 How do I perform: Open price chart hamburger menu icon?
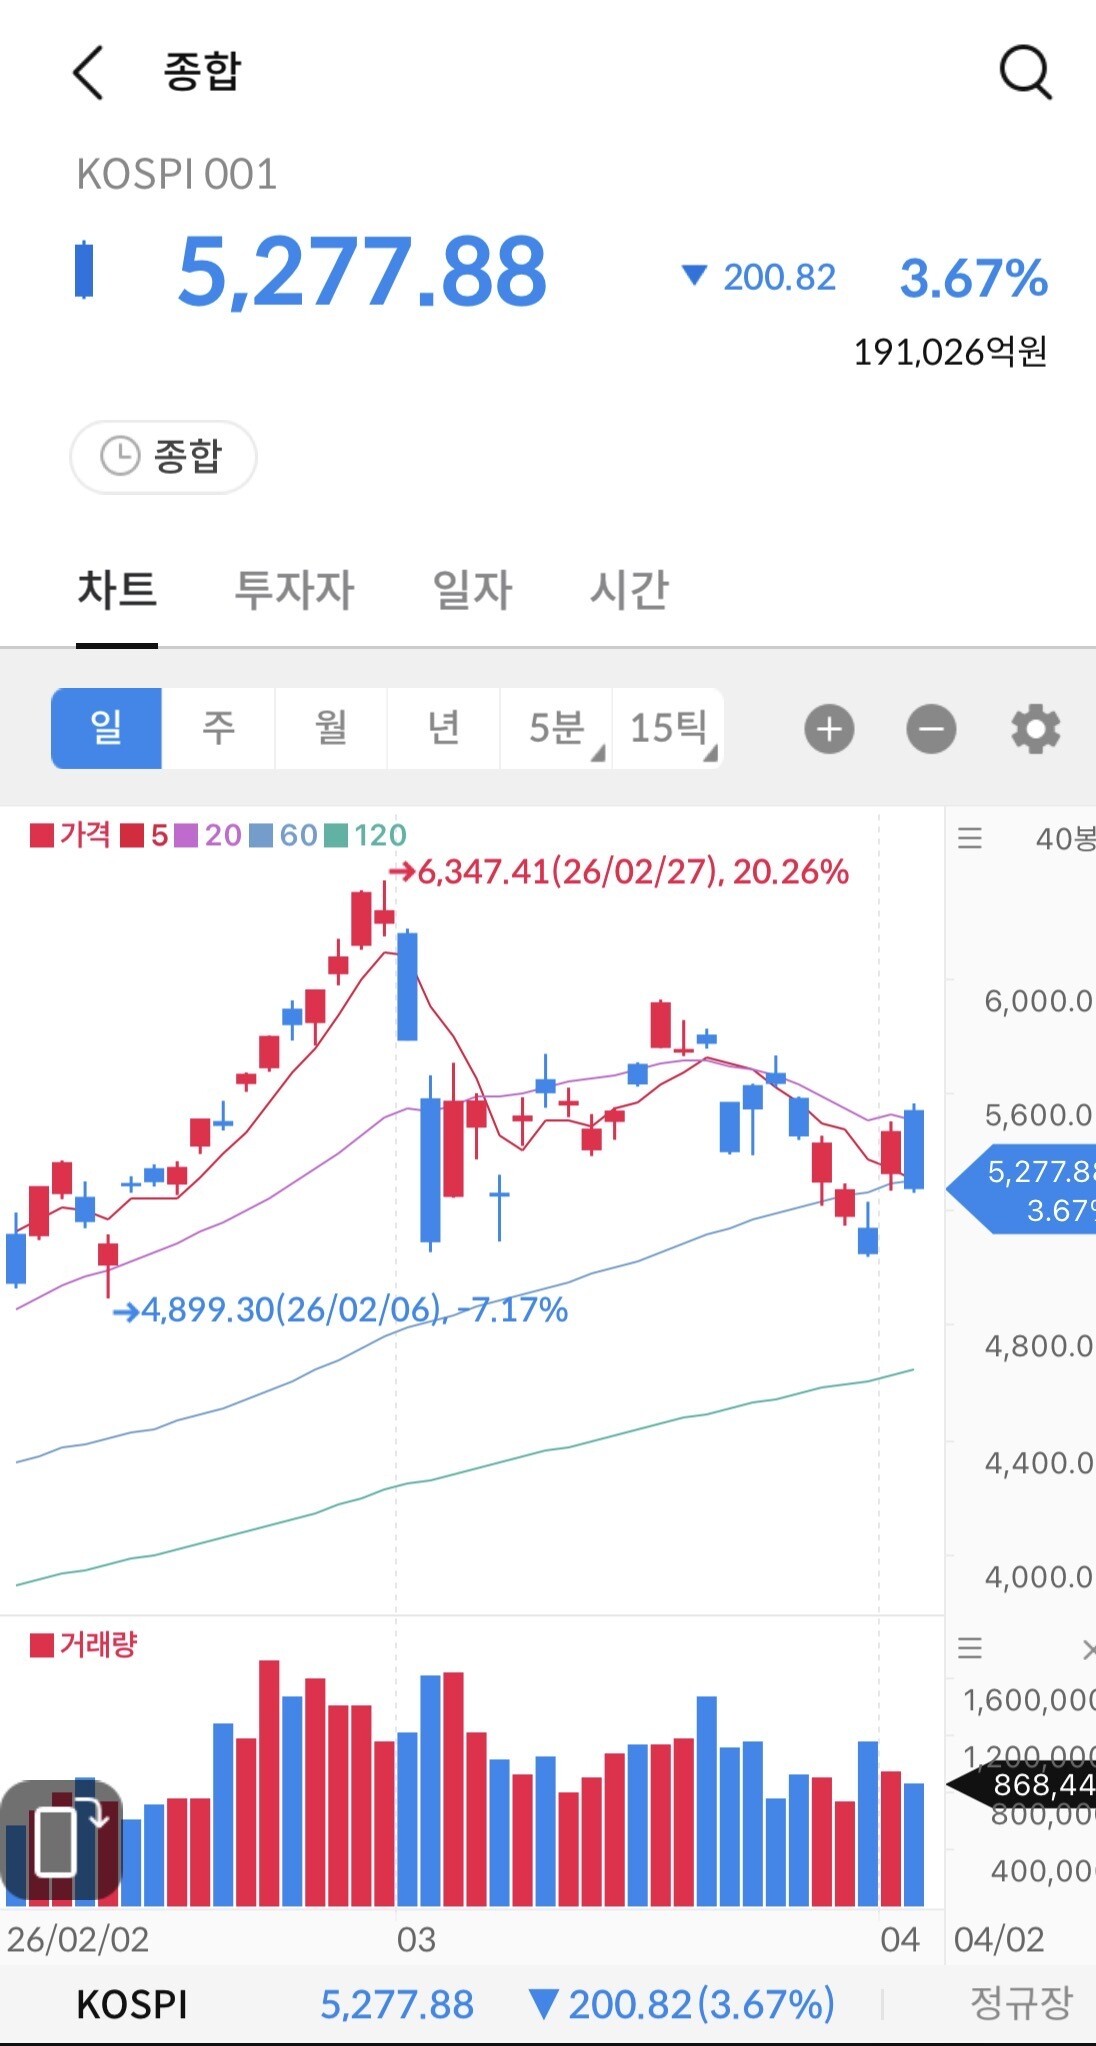tap(970, 838)
